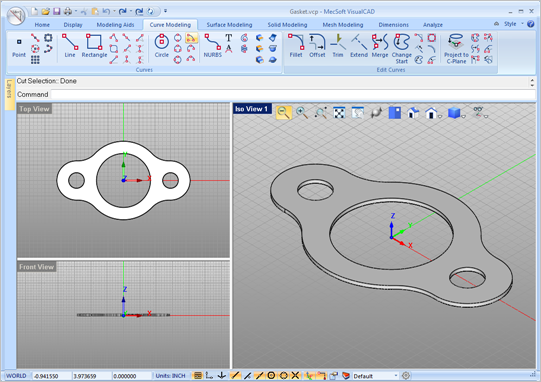Select the Rectangle tool
This screenshot has width=541, height=382.
94,46
